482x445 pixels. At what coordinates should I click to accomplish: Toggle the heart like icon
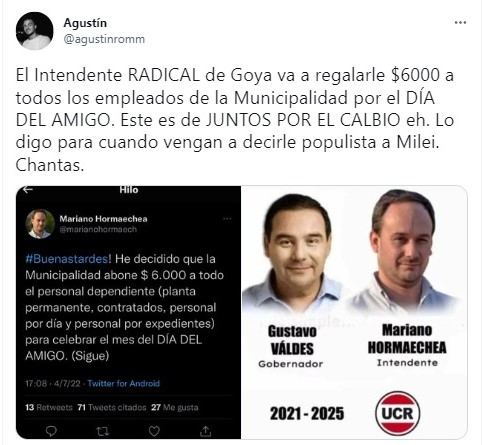click(x=154, y=431)
